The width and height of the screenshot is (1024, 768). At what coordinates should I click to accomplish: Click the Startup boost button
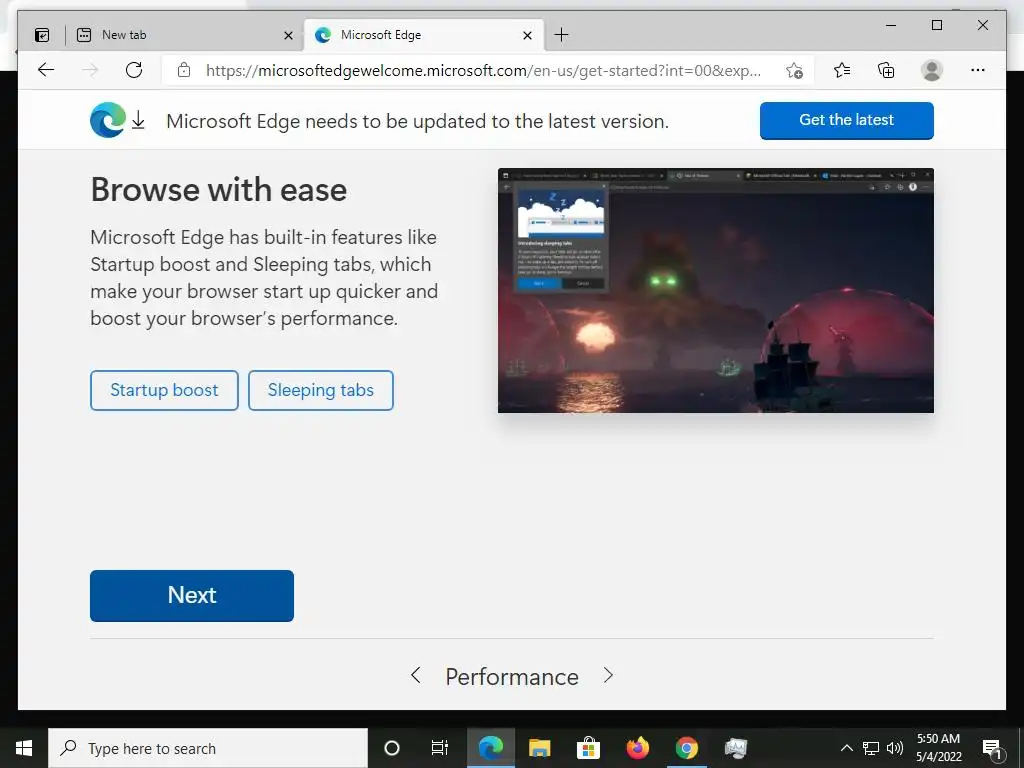165,391
